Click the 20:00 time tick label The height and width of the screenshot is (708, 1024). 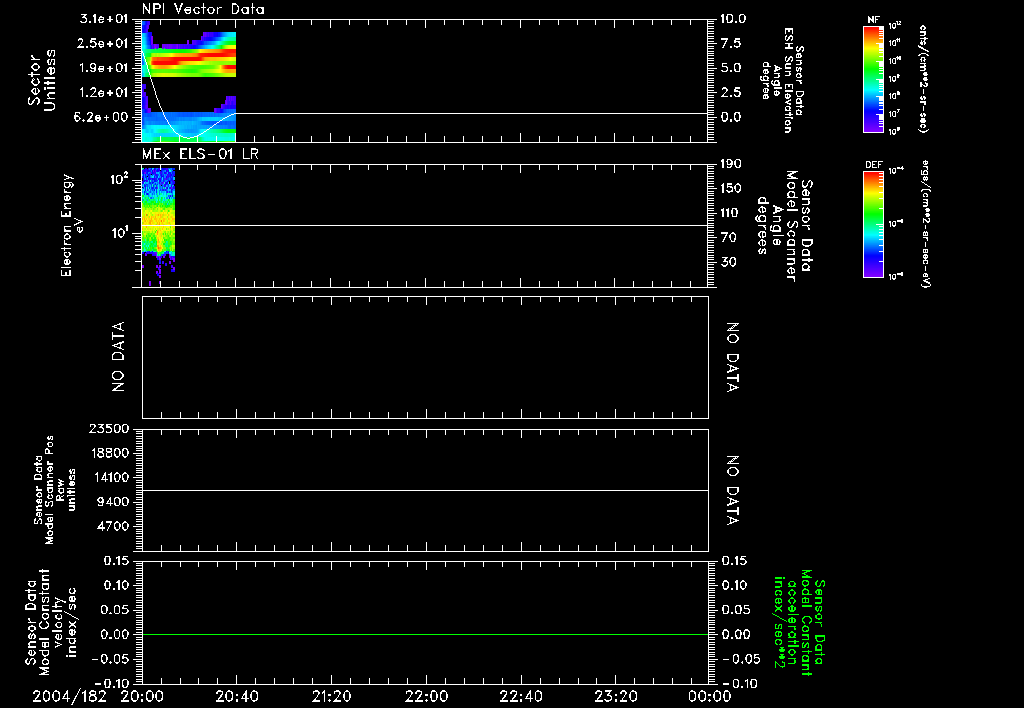click(x=142, y=696)
